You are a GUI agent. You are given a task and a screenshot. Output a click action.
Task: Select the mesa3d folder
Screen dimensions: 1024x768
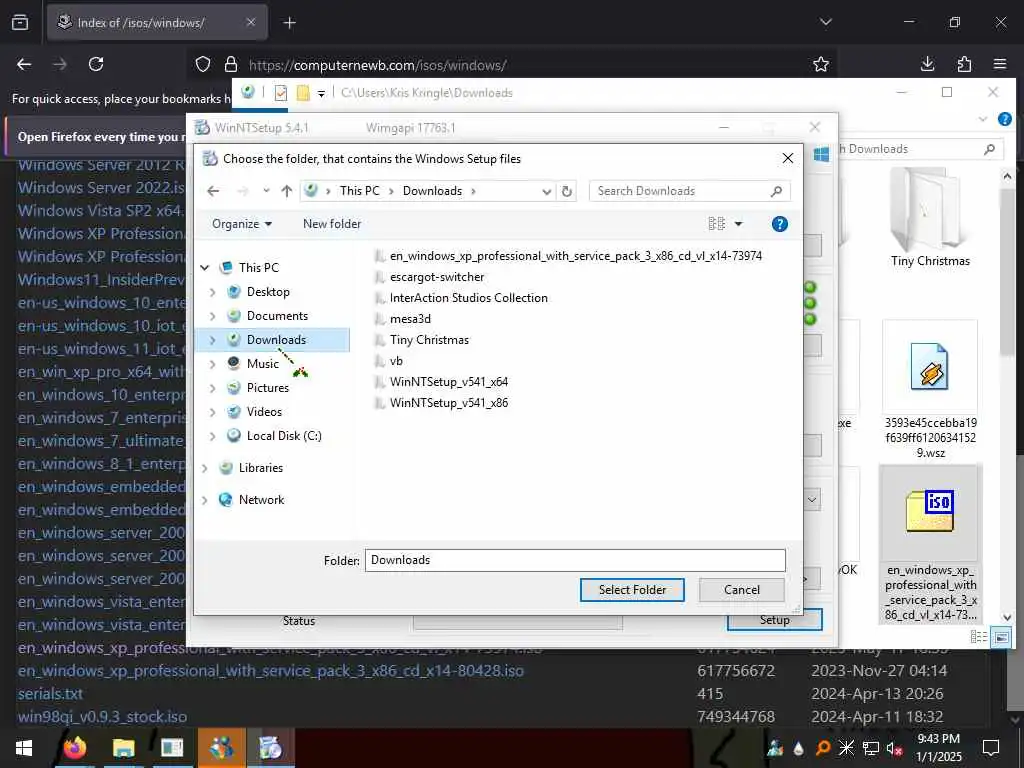click(x=410, y=319)
